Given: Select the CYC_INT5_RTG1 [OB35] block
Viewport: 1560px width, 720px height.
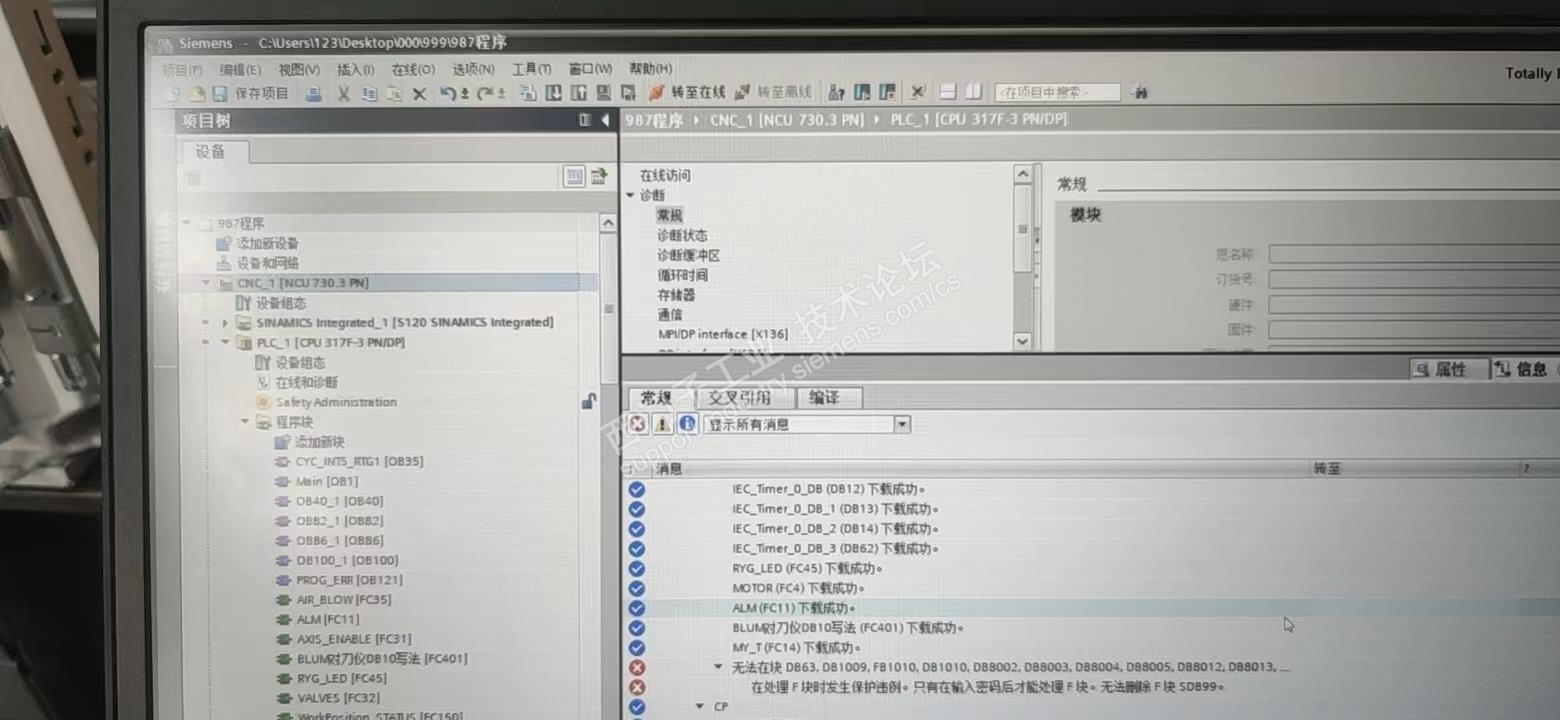Looking at the screenshot, I should [359, 462].
